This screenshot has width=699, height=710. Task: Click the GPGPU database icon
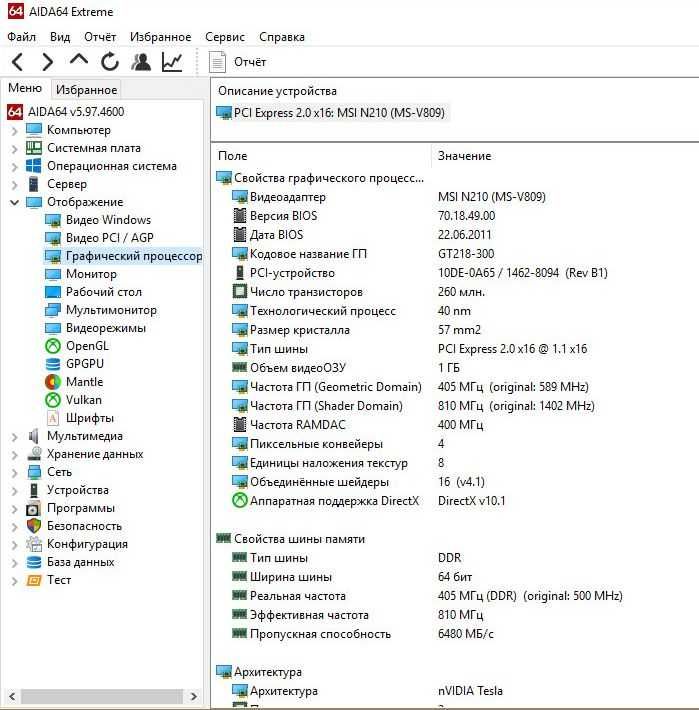coord(53,364)
